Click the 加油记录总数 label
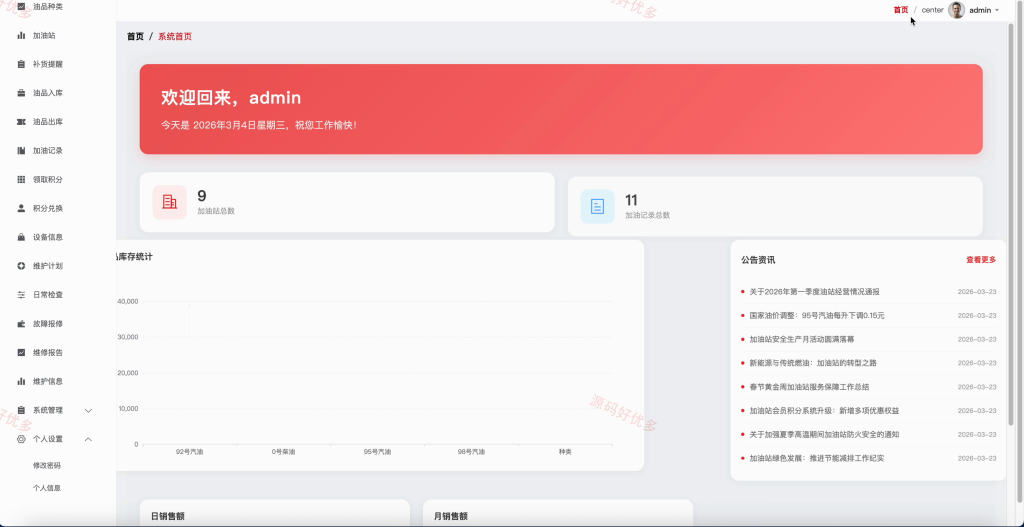 pyautogui.click(x=647, y=215)
